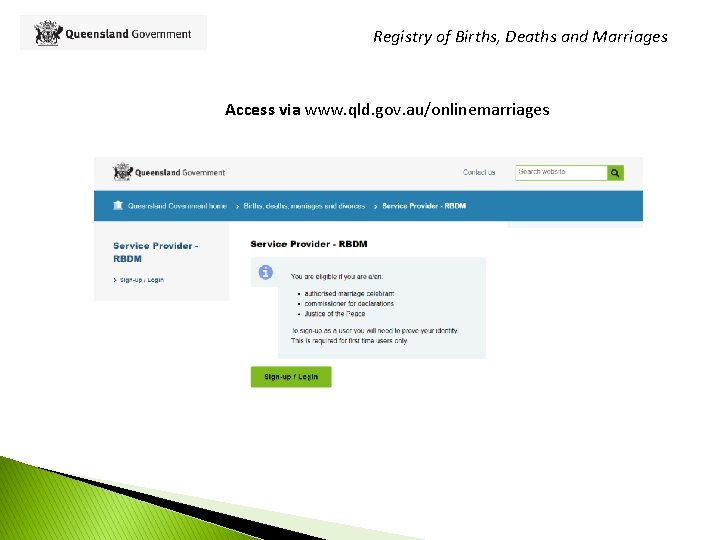Click the chevron before Births, deaths breadcrumb
Image resolution: width=720 pixels, height=540 pixels.
[237, 206]
